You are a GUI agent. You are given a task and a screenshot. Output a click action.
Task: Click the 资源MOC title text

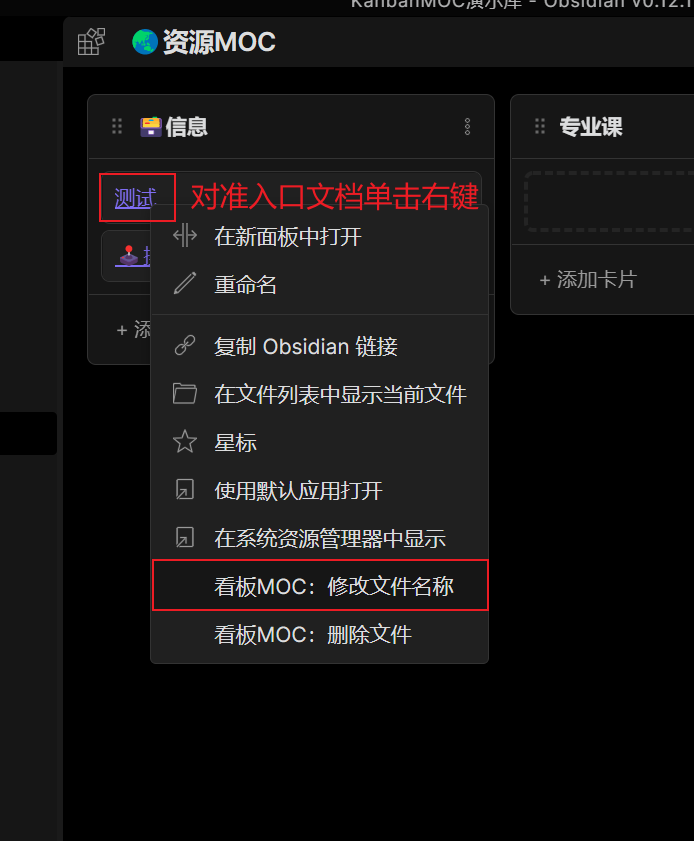tap(219, 42)
